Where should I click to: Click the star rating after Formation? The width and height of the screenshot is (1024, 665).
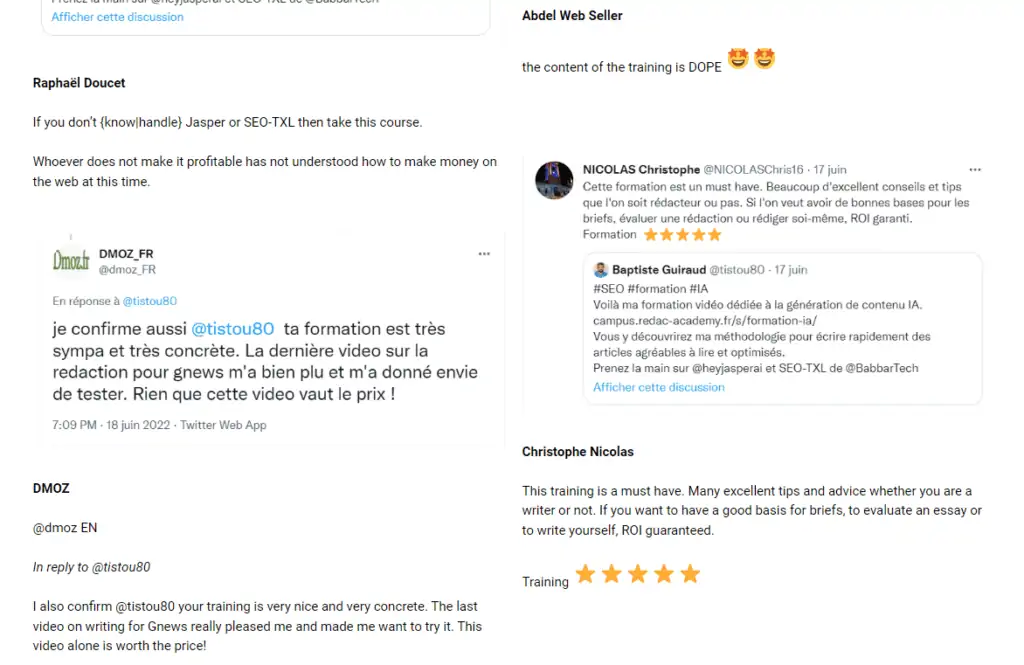click(682, 235)
